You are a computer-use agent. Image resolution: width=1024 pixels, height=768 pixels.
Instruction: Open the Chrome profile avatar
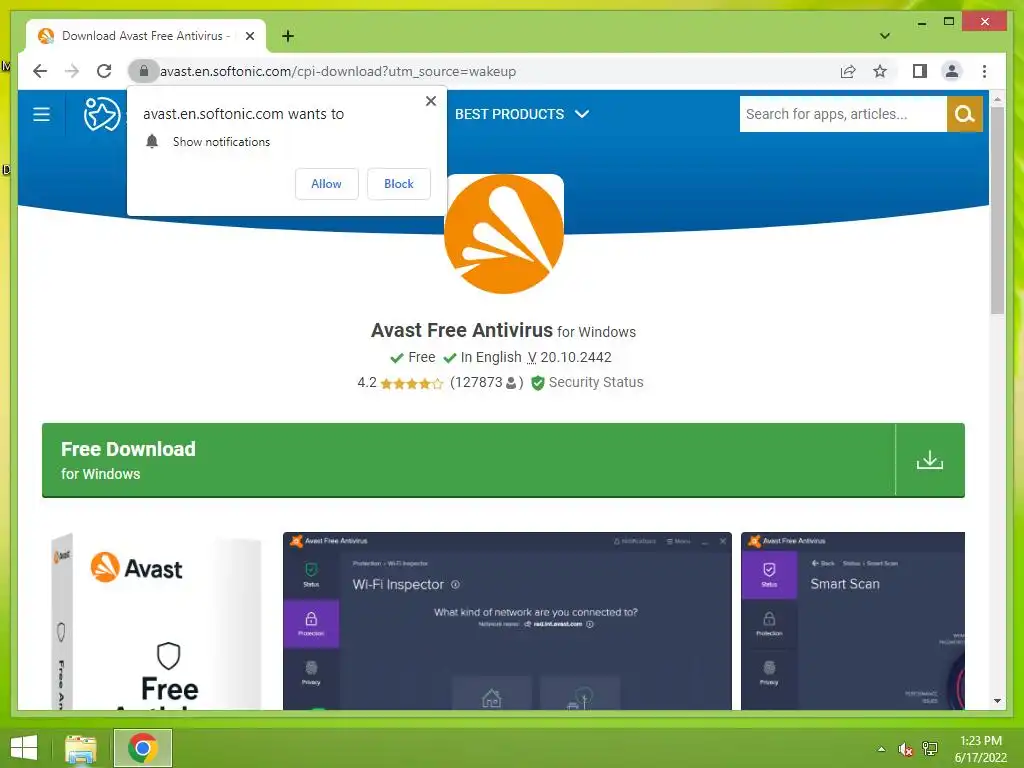952,71
